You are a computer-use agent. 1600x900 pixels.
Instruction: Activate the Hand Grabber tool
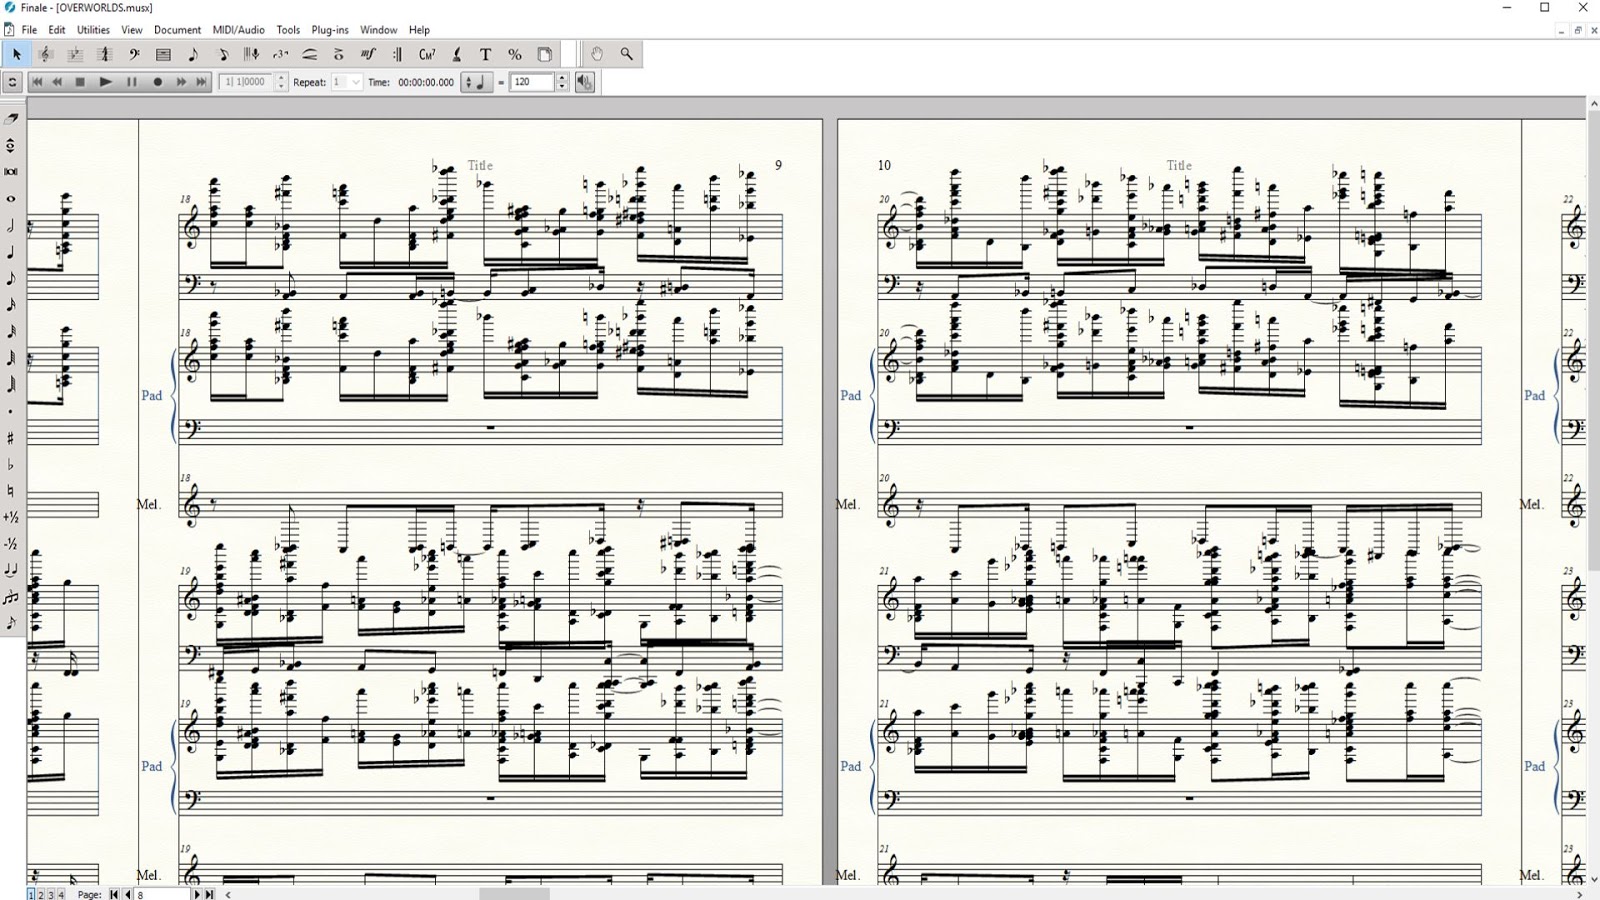[597, 54]
